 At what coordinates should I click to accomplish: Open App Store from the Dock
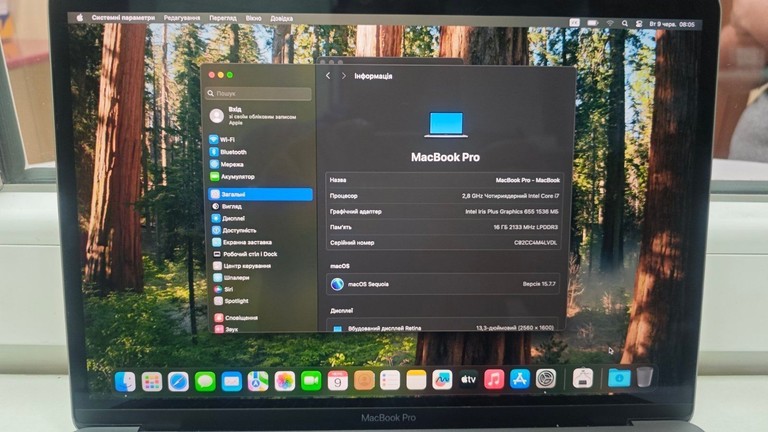coord(520,379)
